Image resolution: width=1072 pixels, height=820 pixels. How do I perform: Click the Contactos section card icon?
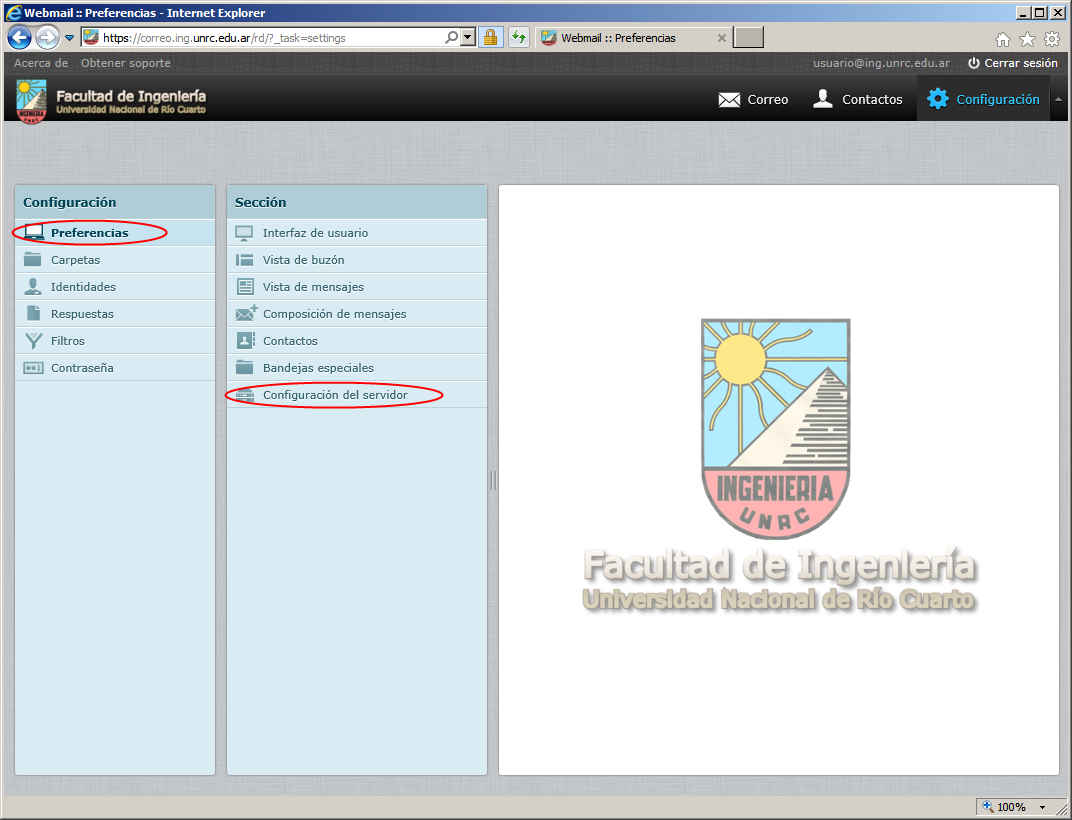[x=245, y=341]
